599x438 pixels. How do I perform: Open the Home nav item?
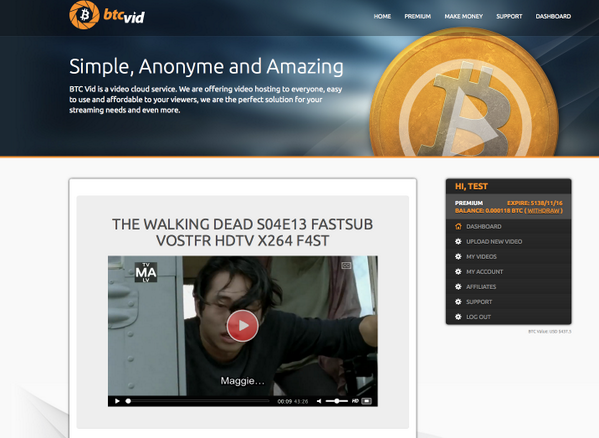[382, 16]
